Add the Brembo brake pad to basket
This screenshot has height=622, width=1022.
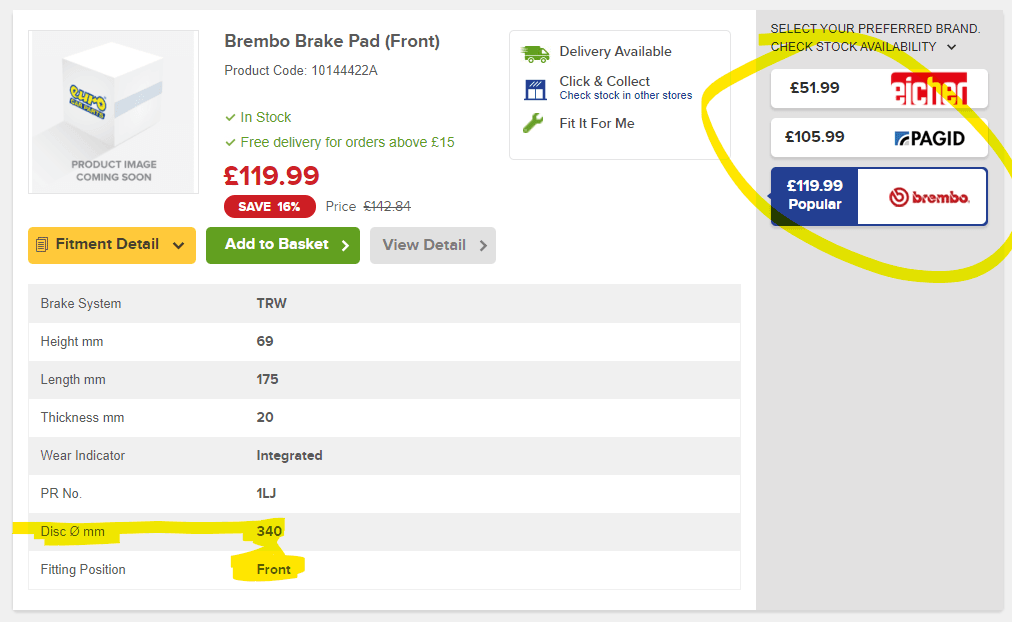[282, 245]
